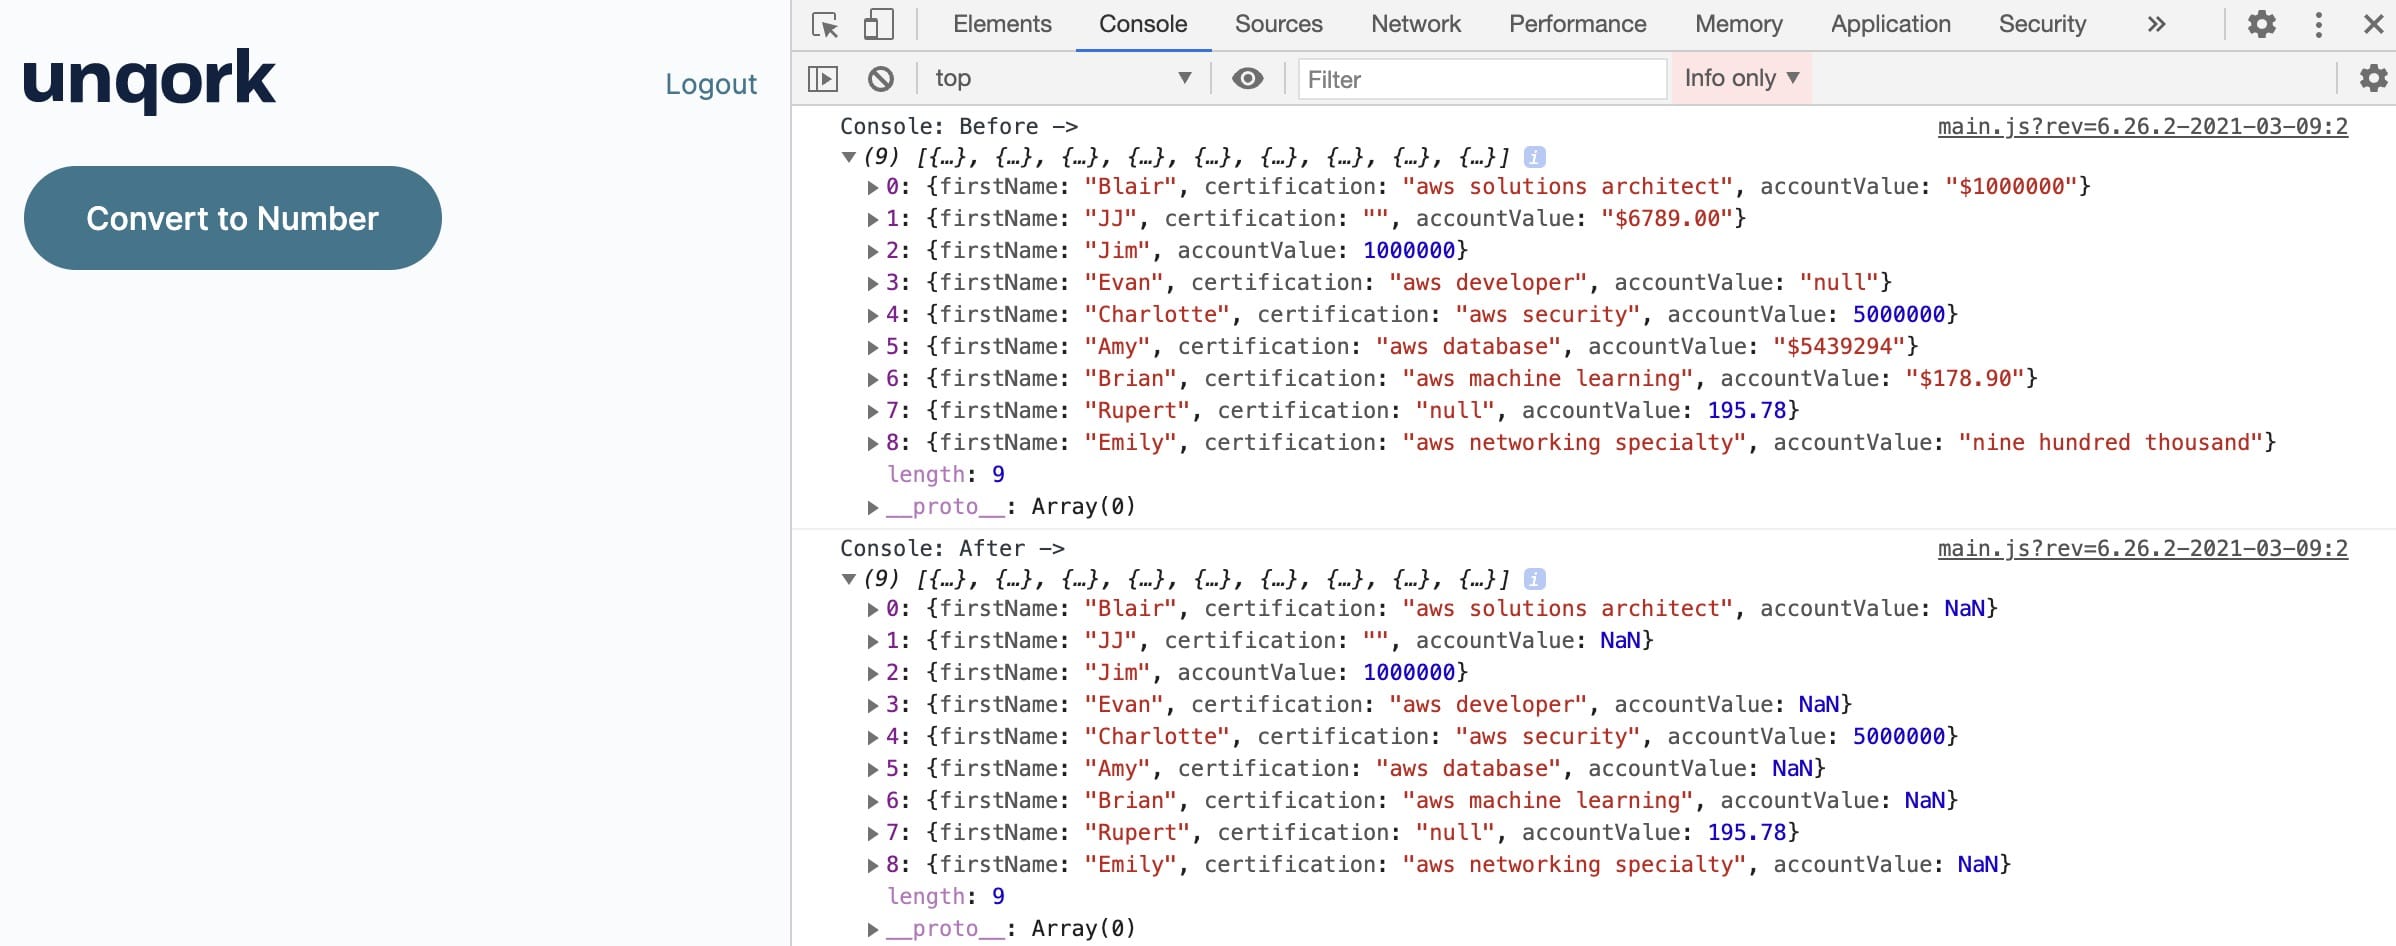The width and height of the screenshot is (2396, 946).
Task: Expand Before item 6 Brian with $178.90
Action: coord(873,379)
